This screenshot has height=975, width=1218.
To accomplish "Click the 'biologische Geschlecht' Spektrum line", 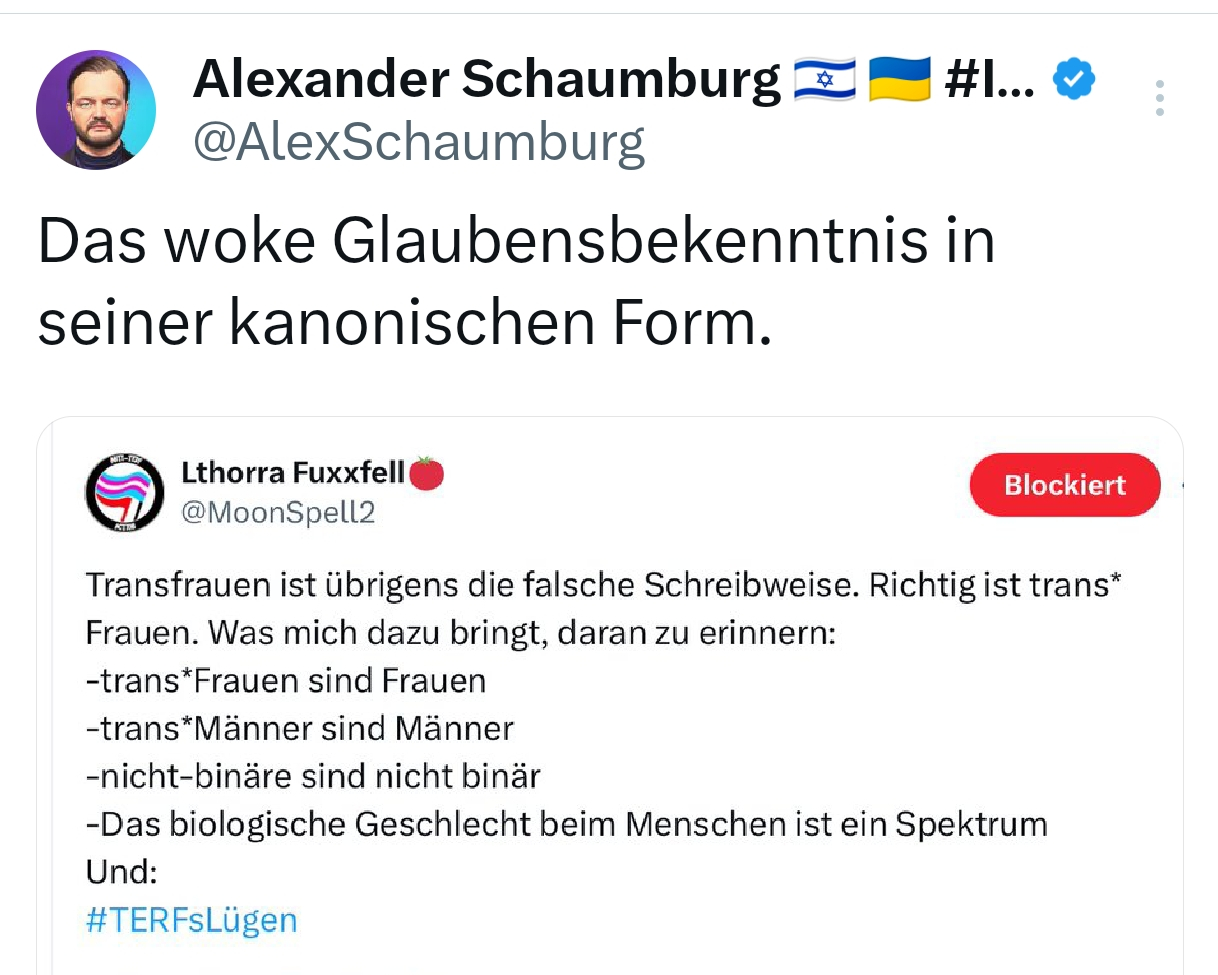I will 567,824.
